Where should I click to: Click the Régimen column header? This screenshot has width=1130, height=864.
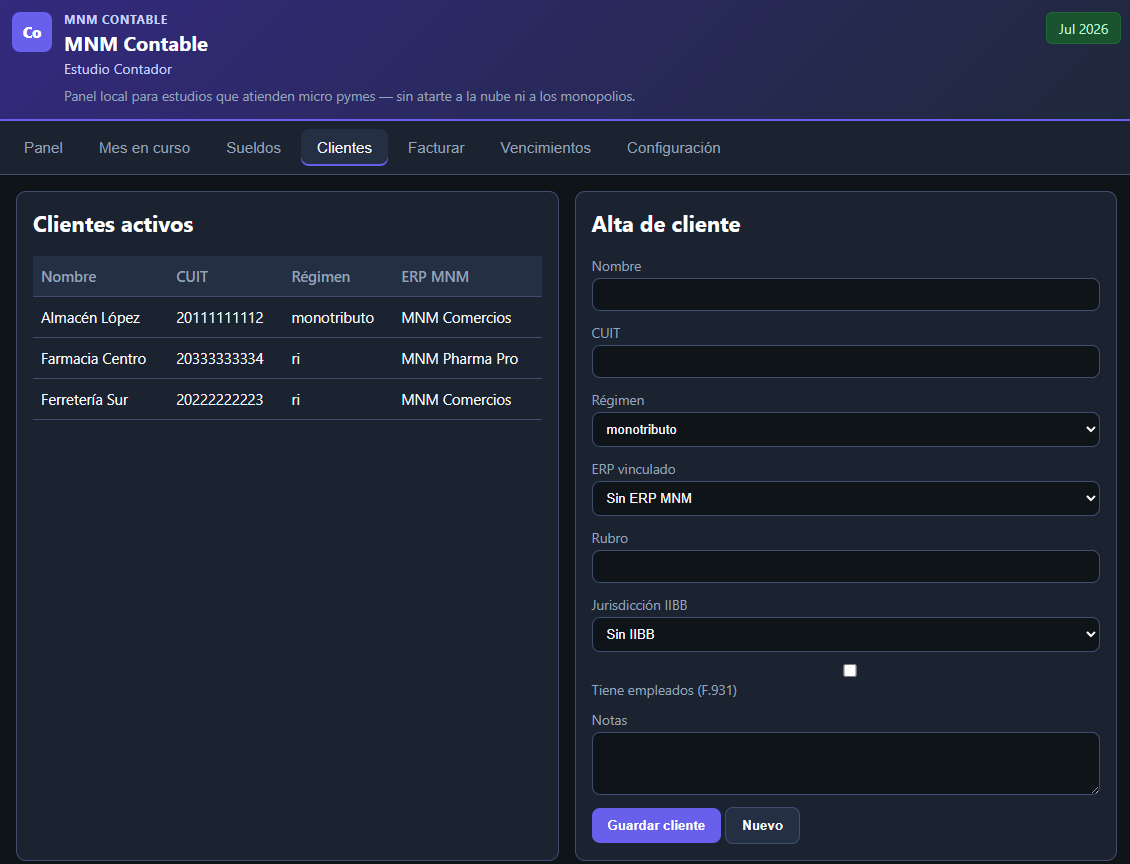pos(321,277)
